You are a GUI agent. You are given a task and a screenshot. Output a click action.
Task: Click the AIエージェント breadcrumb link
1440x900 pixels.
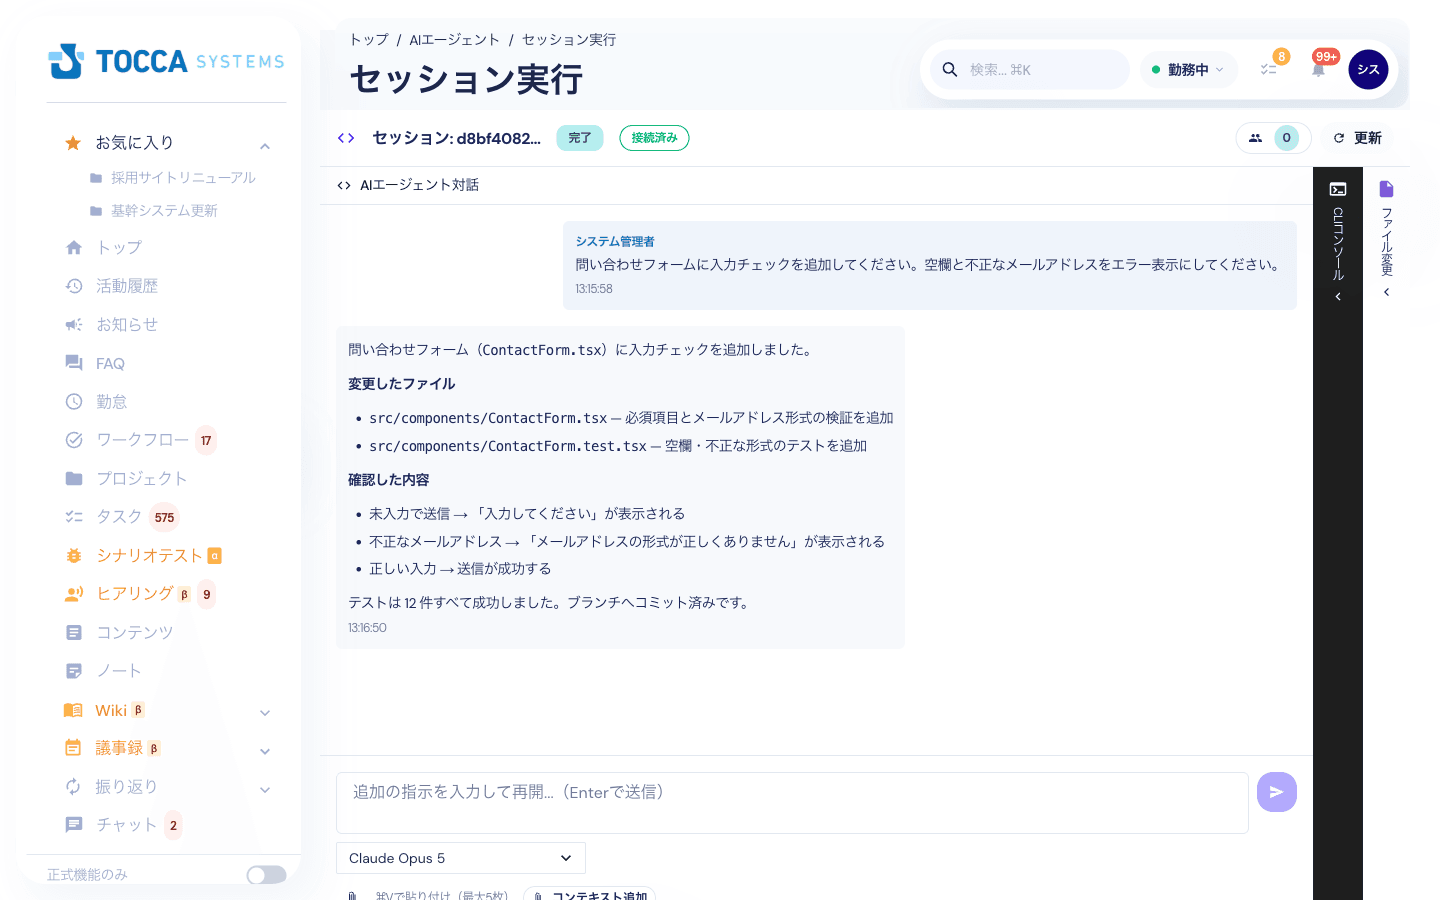tap(454, 40)
